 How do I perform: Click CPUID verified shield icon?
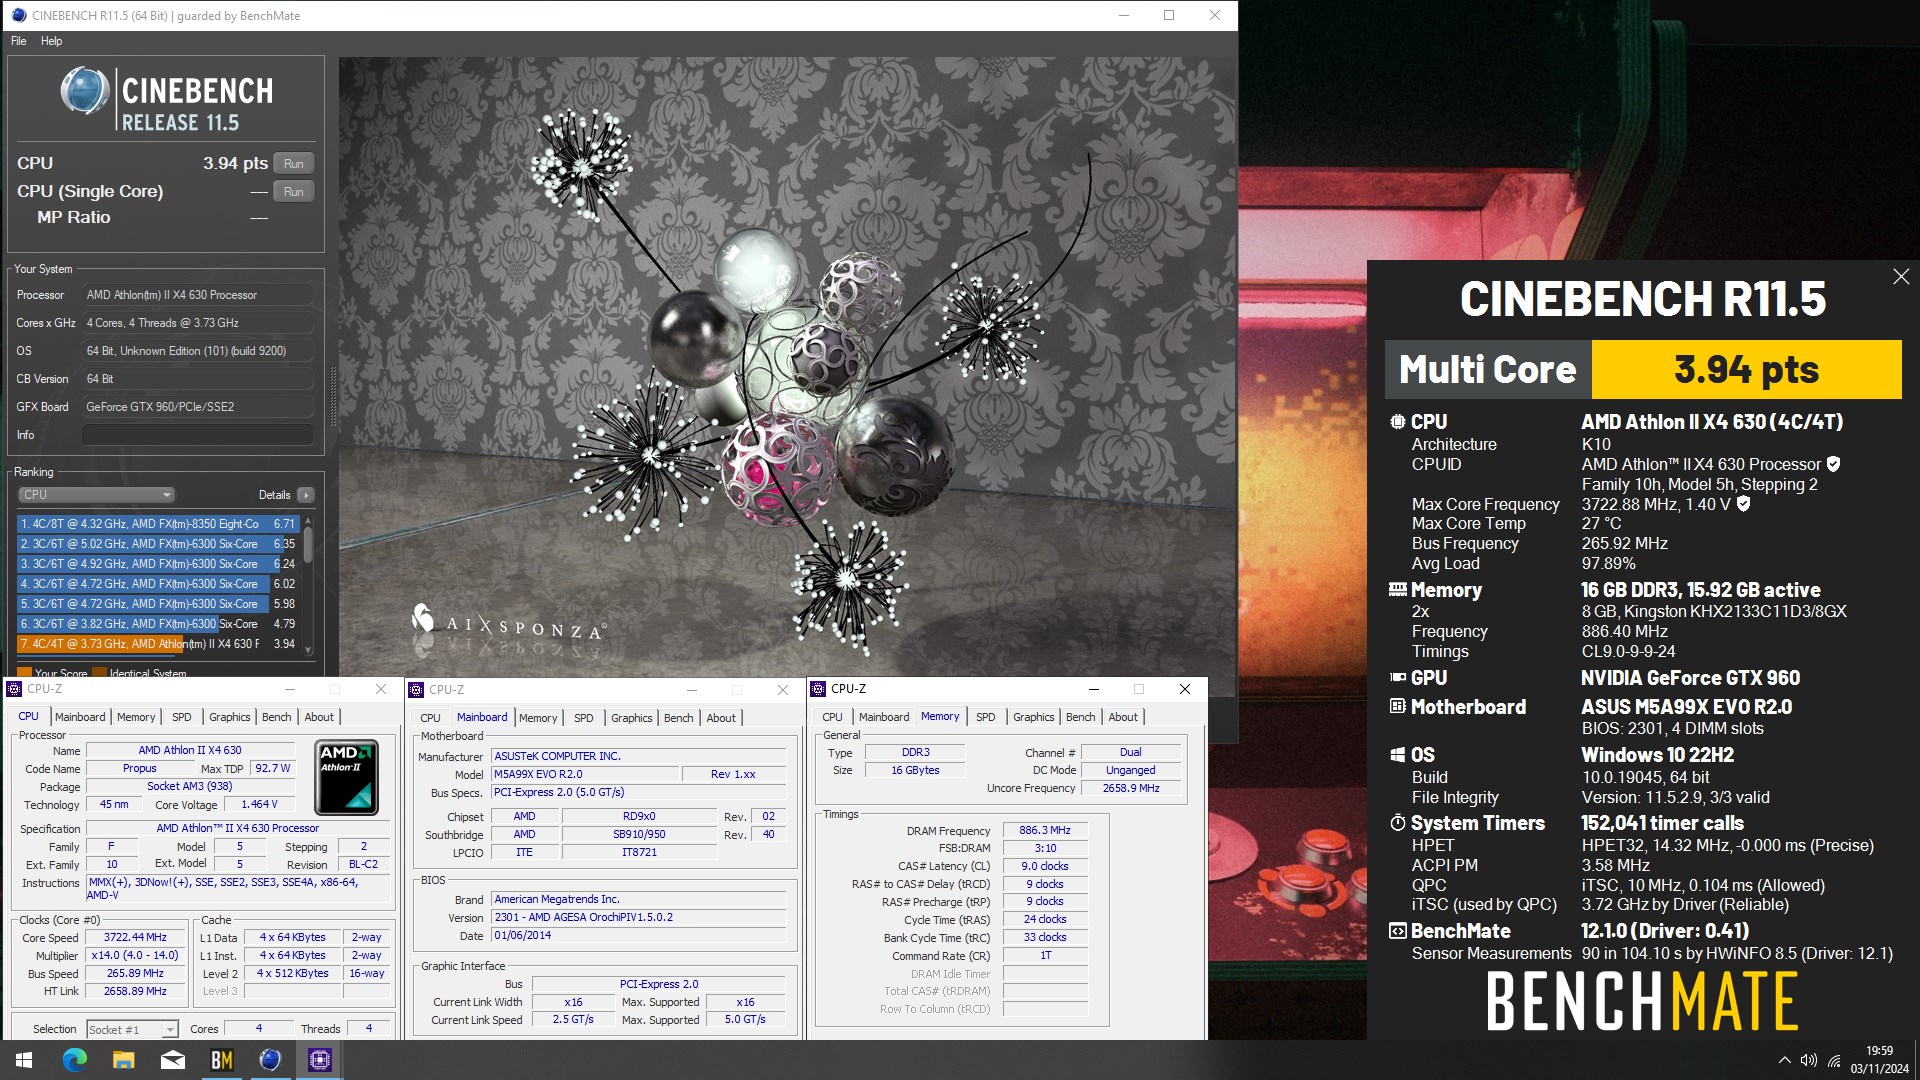click(1833, 464)
